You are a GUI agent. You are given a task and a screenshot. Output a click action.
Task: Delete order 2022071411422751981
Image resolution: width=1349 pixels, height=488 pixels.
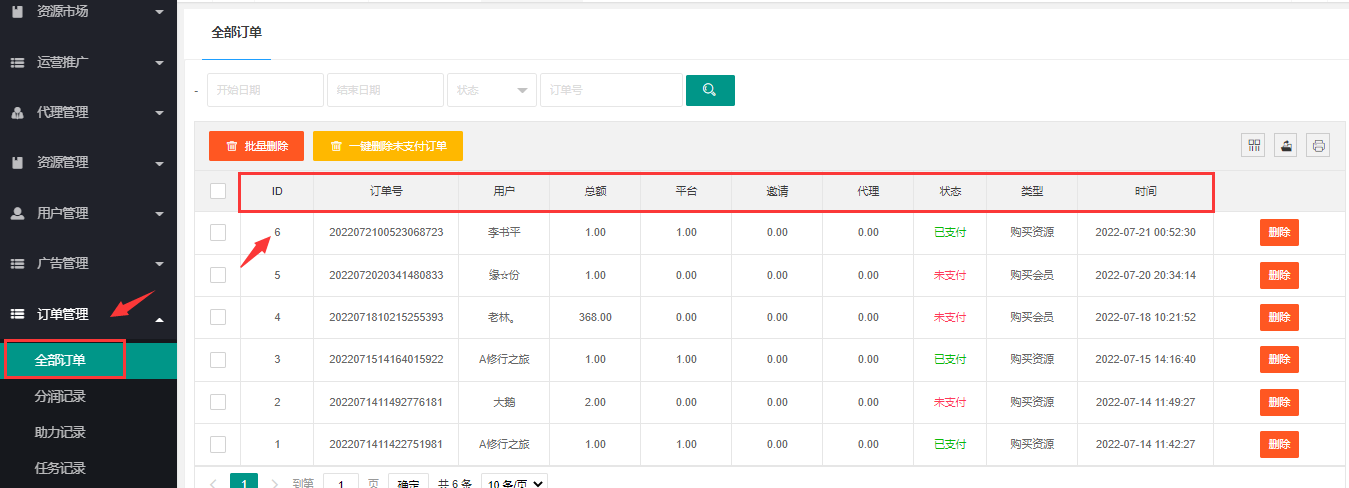pos(1279,444)
